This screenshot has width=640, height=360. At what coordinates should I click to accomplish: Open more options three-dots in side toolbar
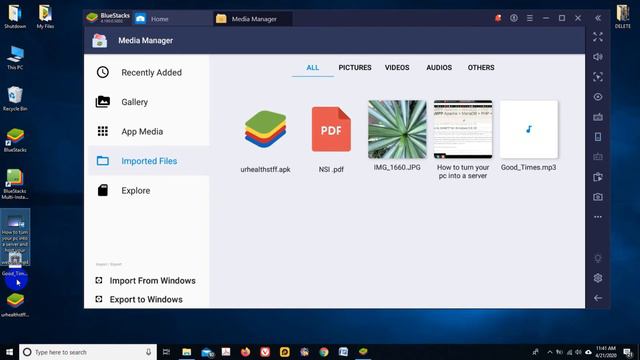598,217
